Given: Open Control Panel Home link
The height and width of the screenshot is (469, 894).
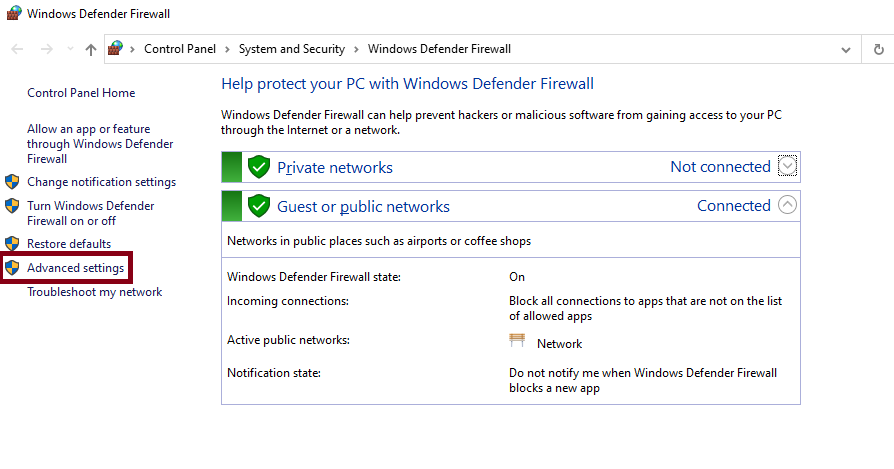Looking at the screenshot, I should pos(81,93).
